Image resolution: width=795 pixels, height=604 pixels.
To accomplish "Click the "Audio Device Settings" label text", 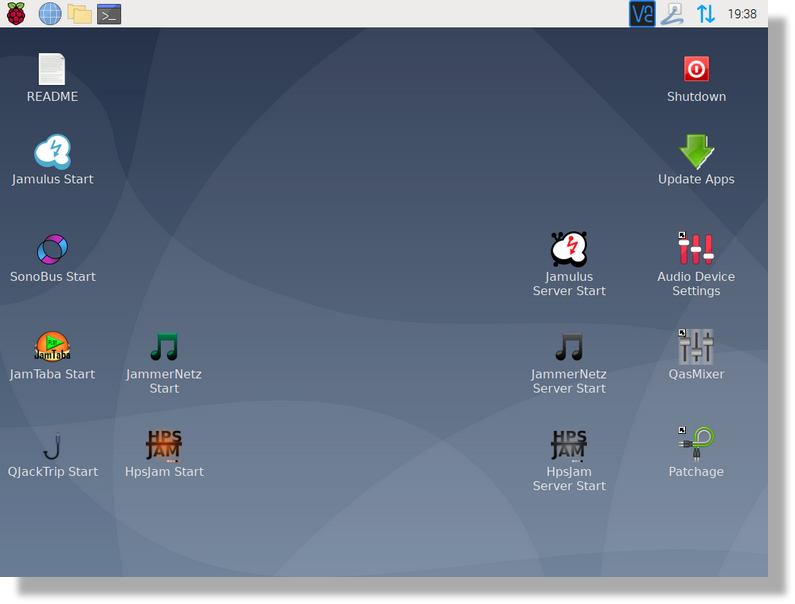I will coord(696,283).
